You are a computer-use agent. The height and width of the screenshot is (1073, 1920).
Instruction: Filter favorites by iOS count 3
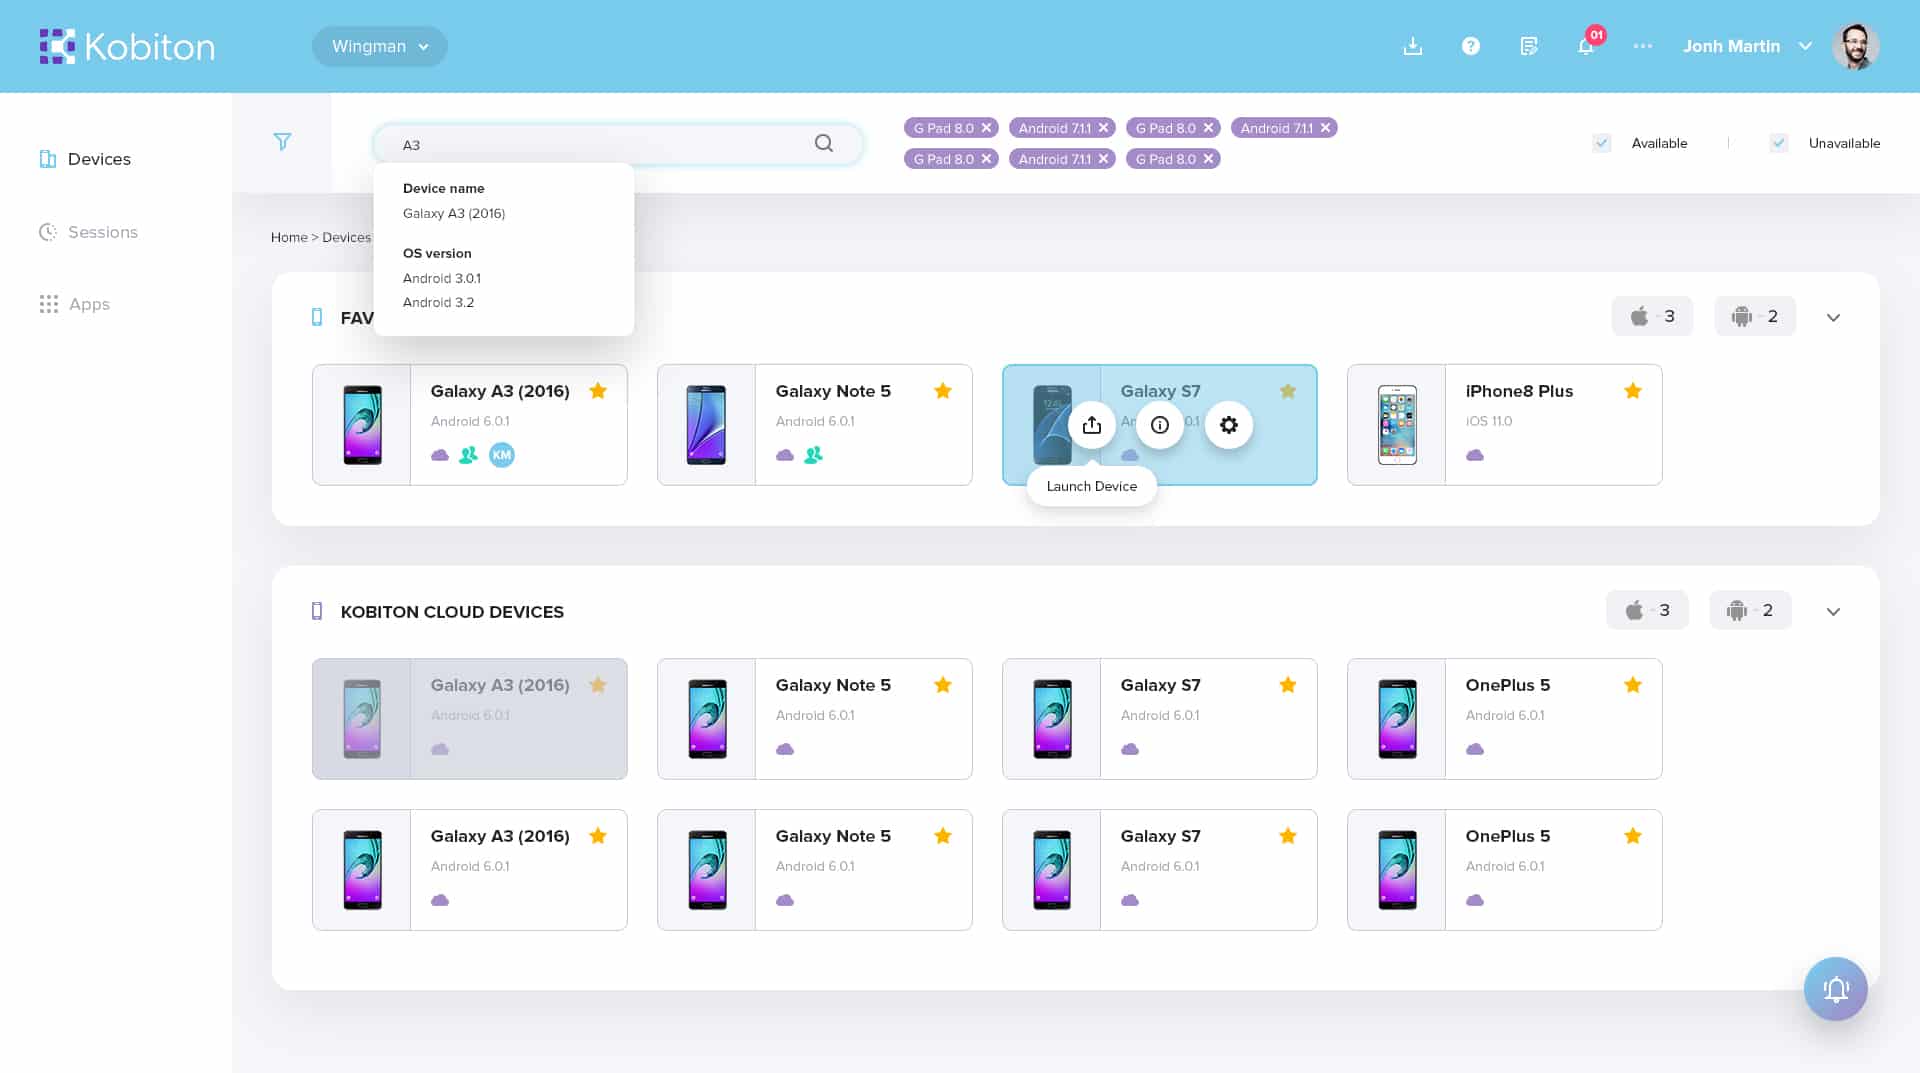click(1652, 316)
